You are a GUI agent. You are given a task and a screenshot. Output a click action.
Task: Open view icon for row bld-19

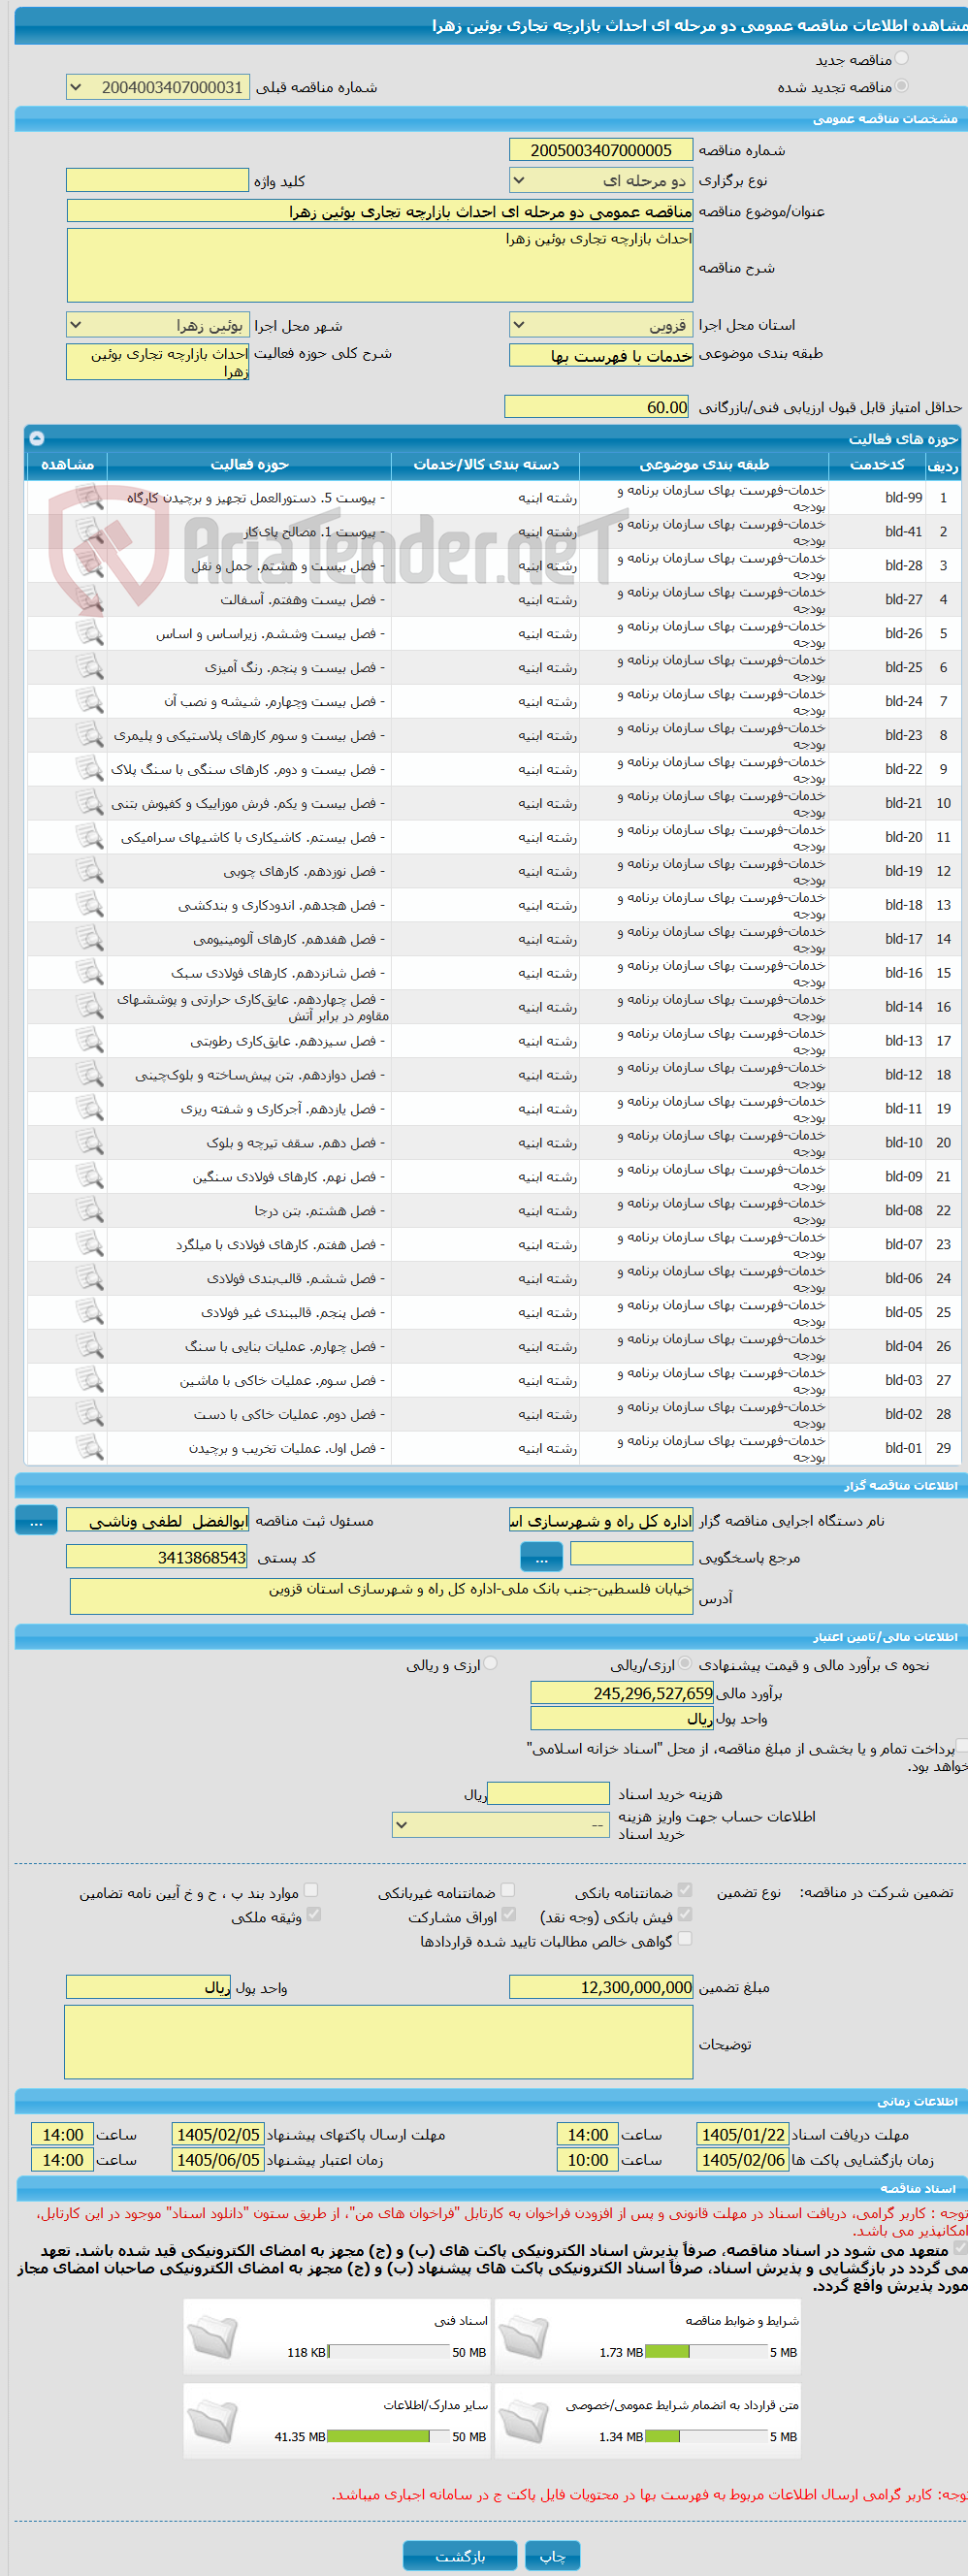90,871
